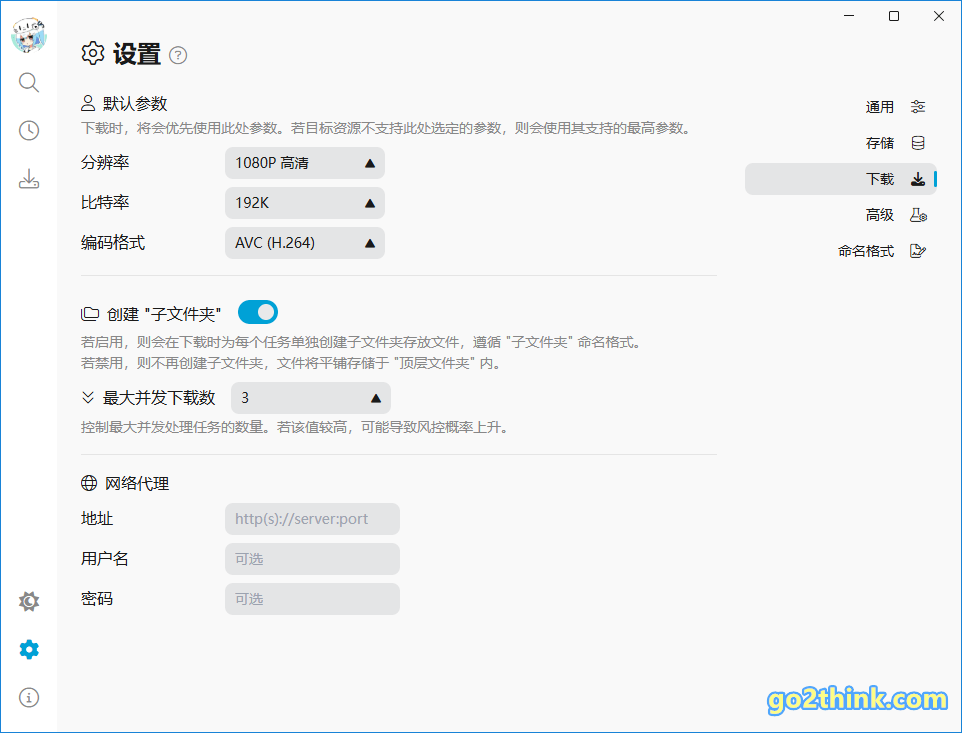Maximize the application window
This screenshot has height=733, width=962.
coord(894,16)
